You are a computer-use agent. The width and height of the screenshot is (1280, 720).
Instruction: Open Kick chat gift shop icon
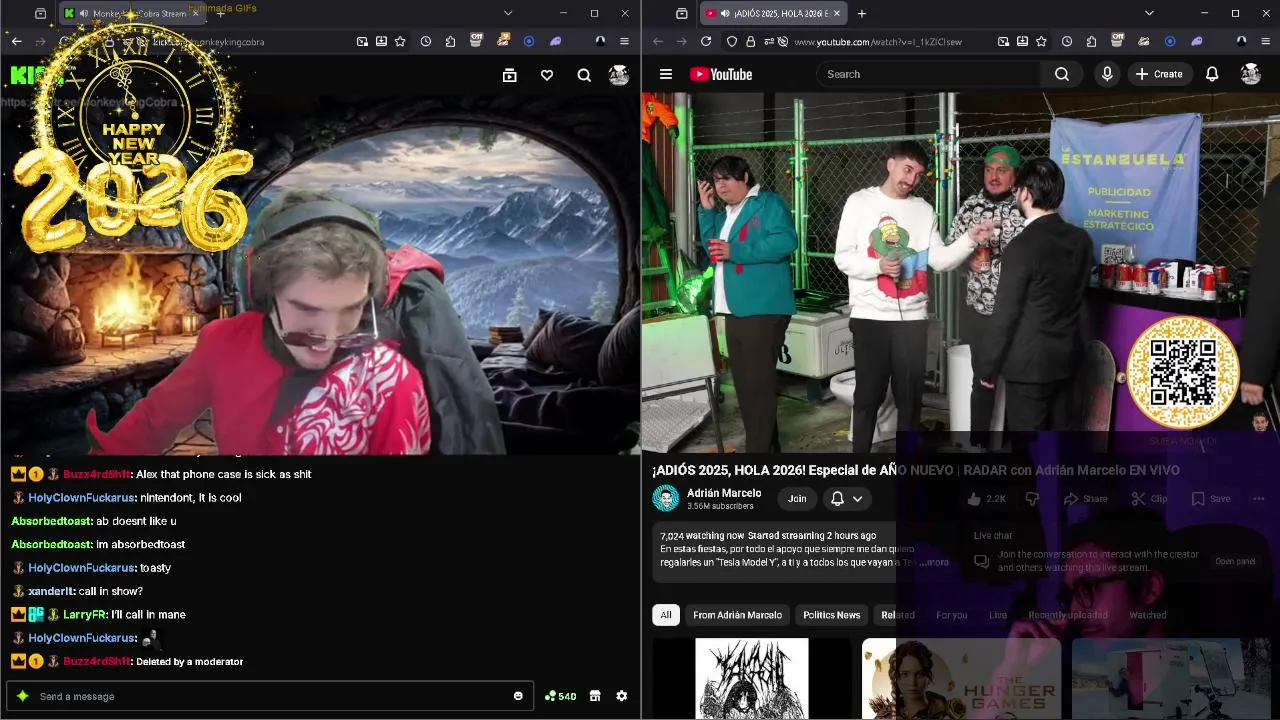(595, 696)
